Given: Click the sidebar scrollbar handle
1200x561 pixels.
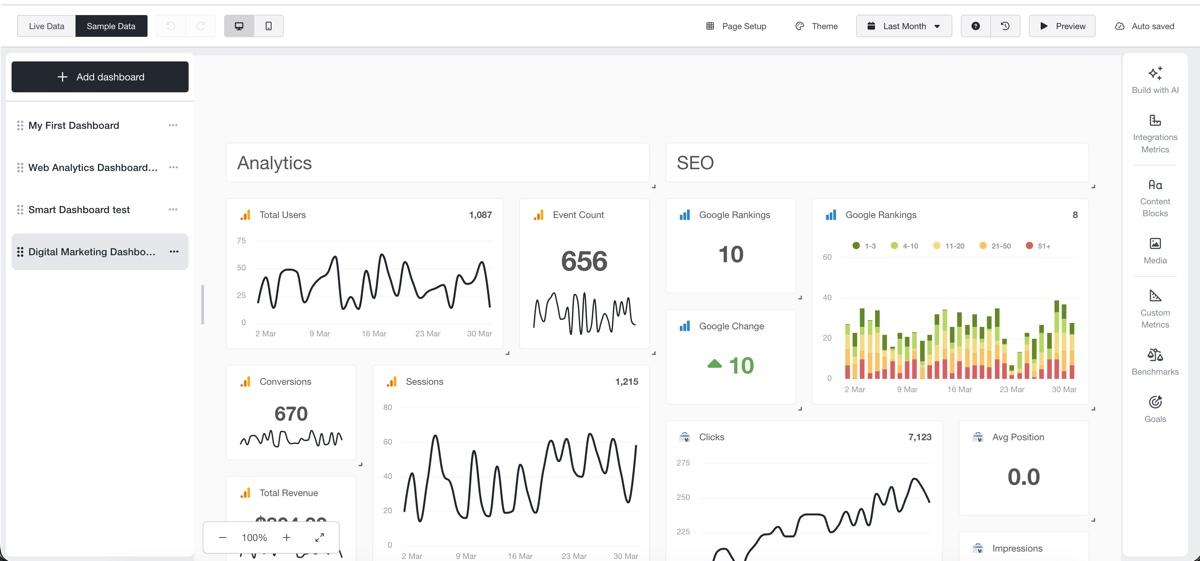Looking at the screenshot, I should click(202, 305).
